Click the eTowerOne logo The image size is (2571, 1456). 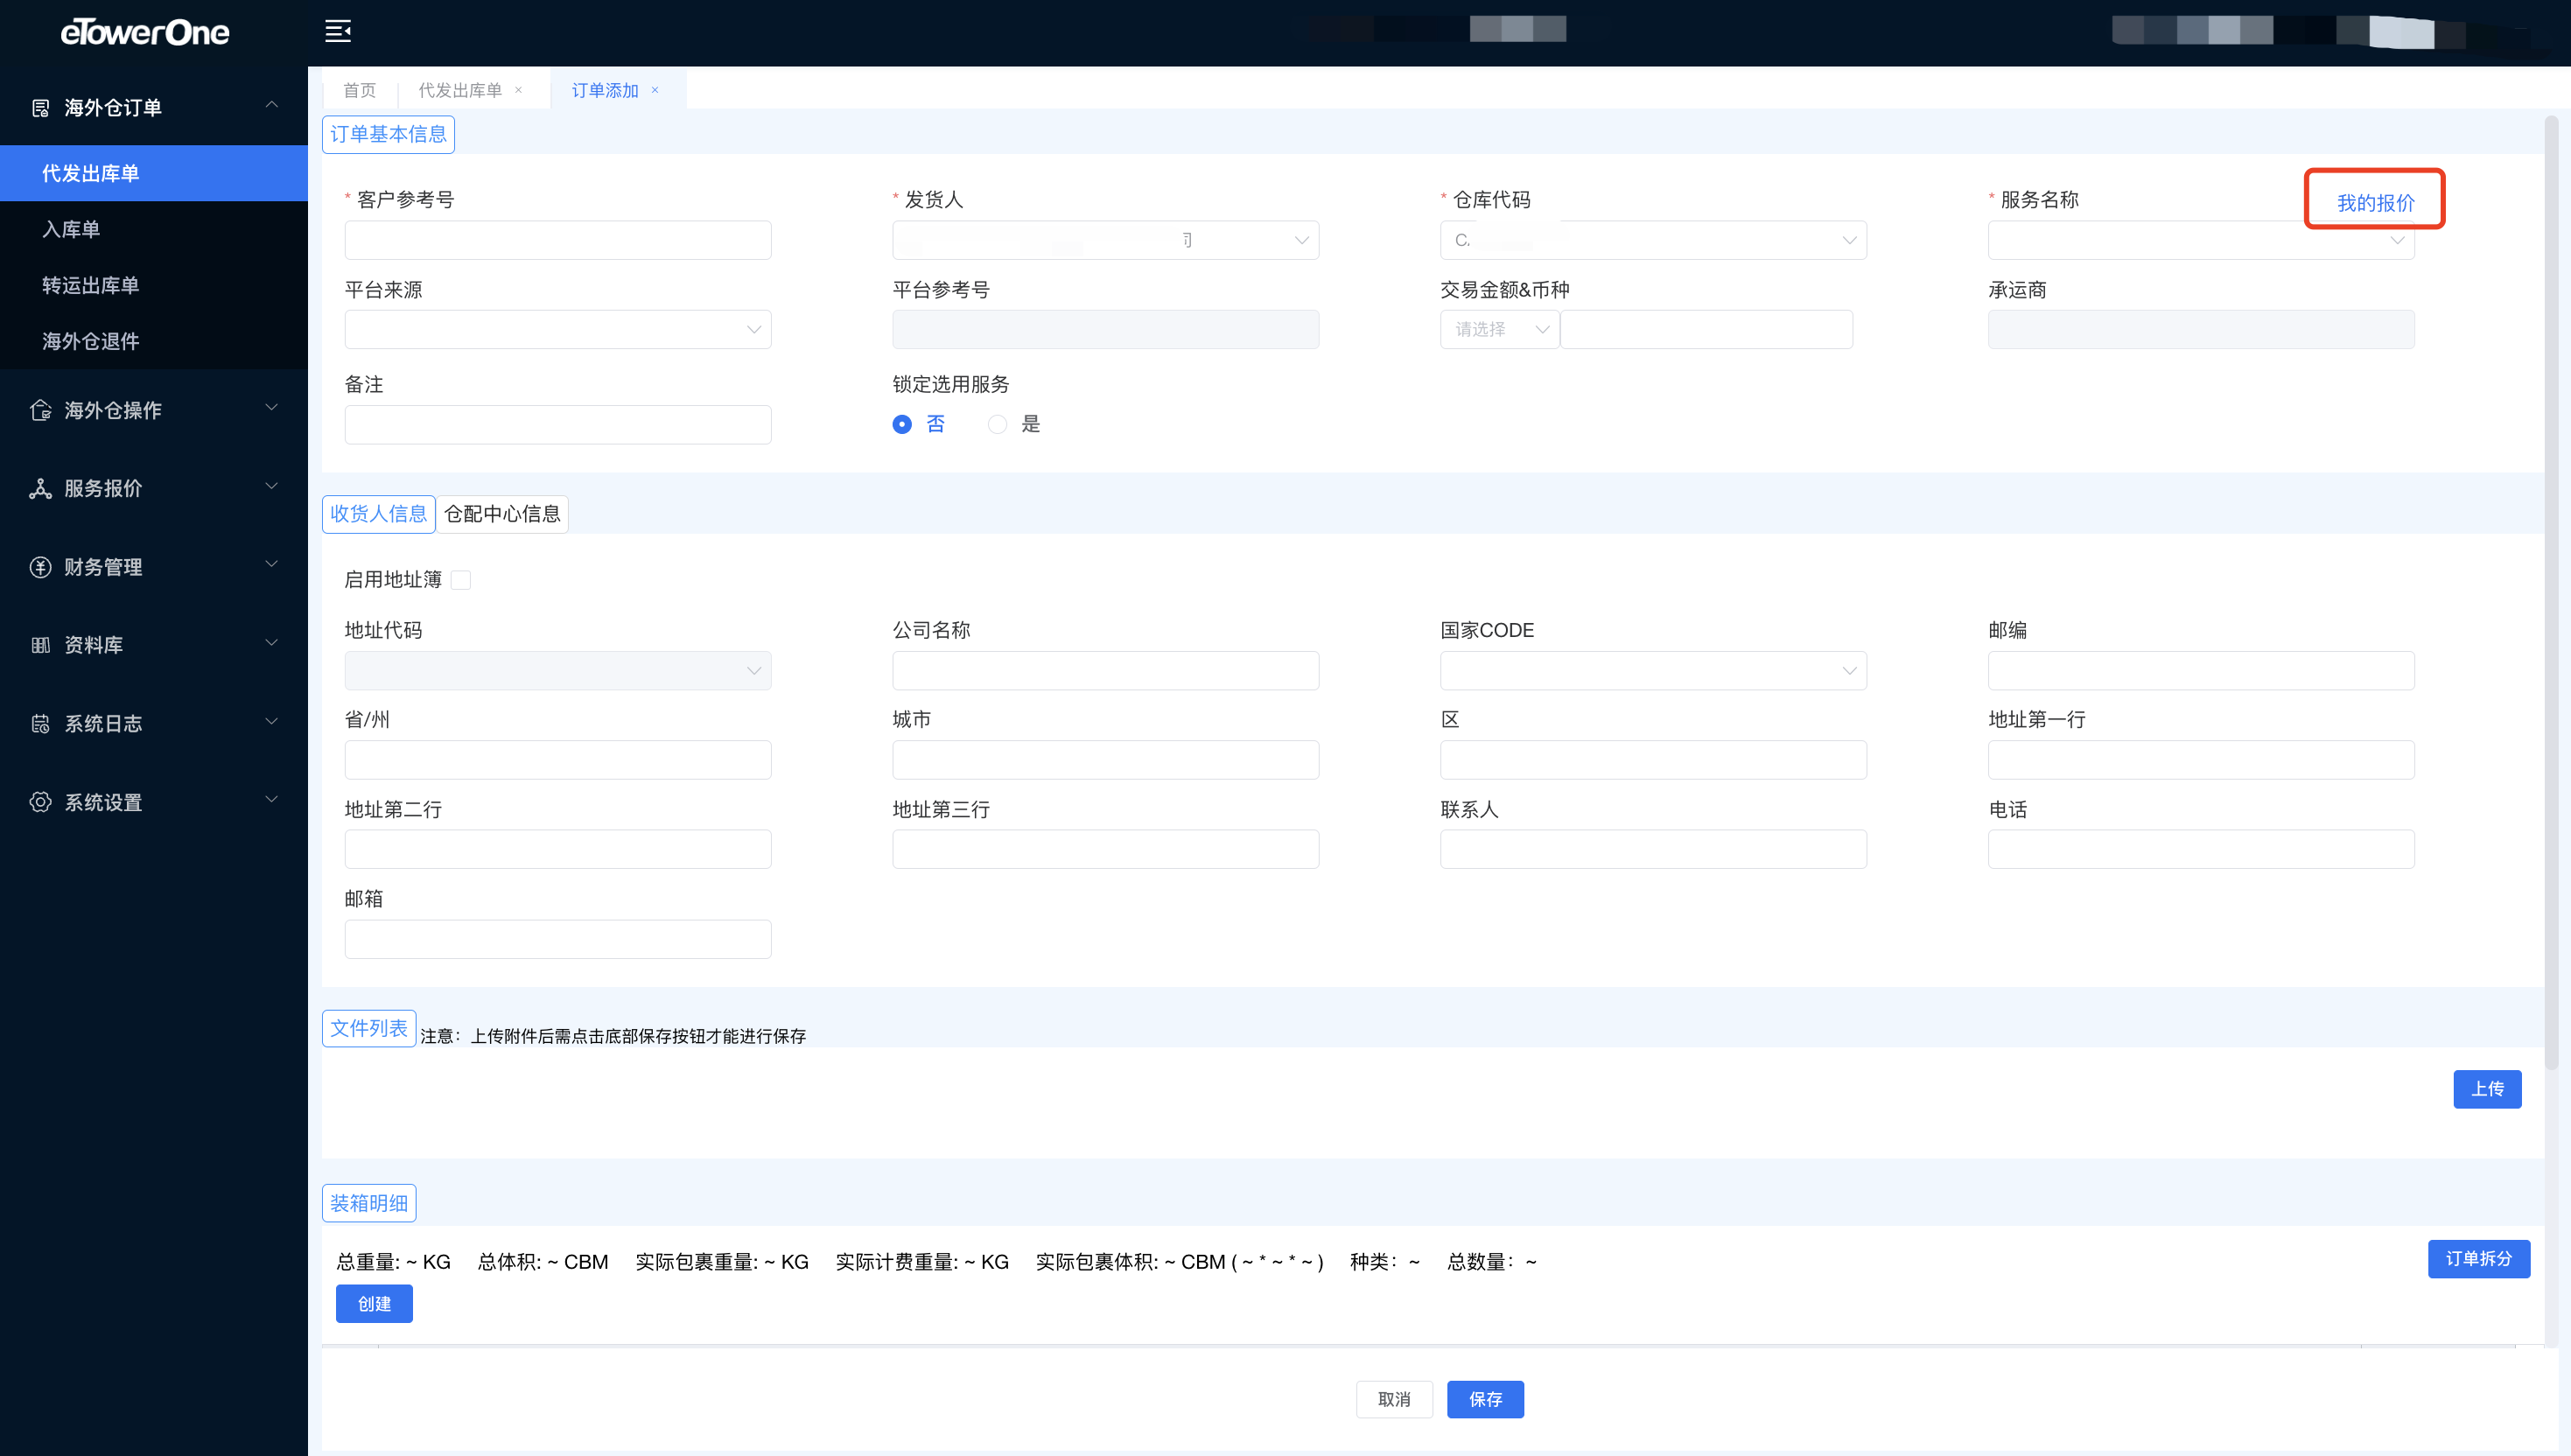145,32
